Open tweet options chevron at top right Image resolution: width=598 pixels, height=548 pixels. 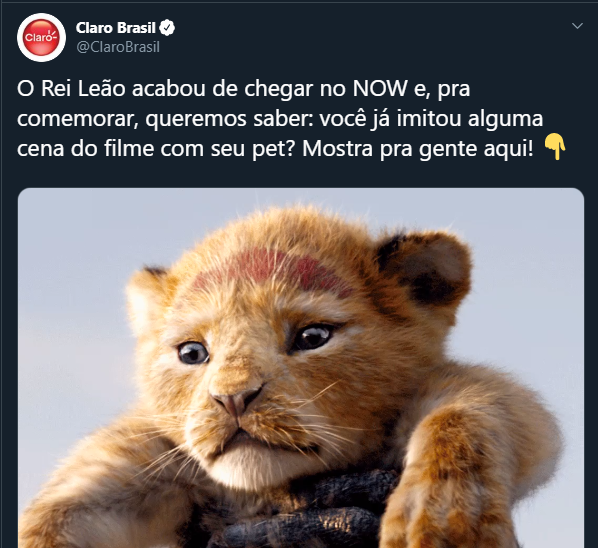pos(577,26)
